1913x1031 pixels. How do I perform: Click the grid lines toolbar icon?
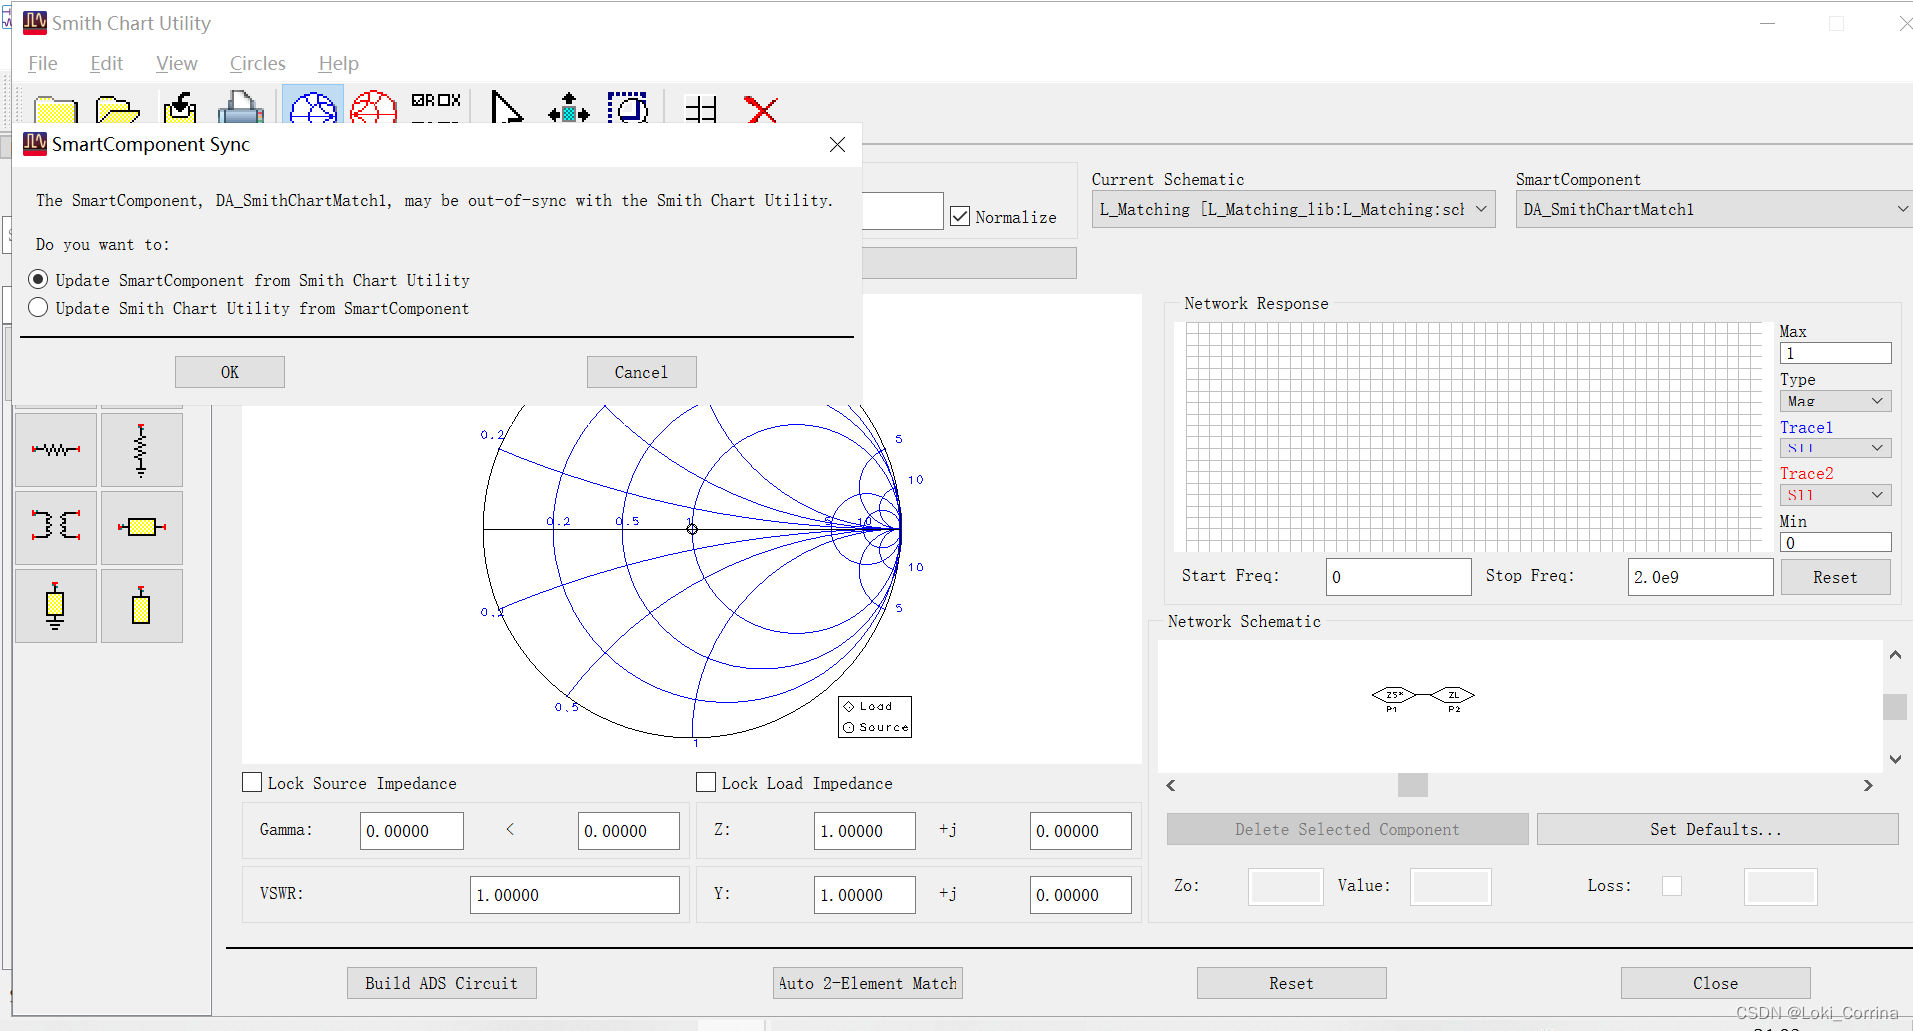(x=701, y=108)
